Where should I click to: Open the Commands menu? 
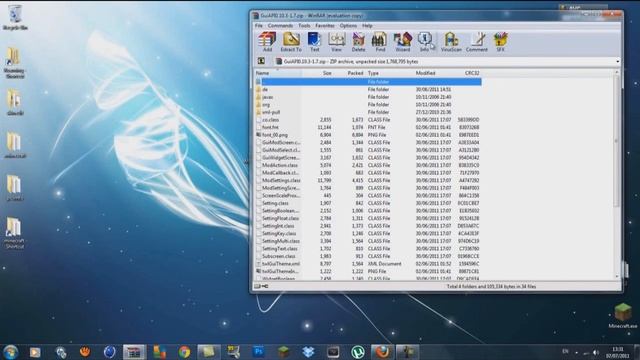pyautogui.click(x=280, y=25)
